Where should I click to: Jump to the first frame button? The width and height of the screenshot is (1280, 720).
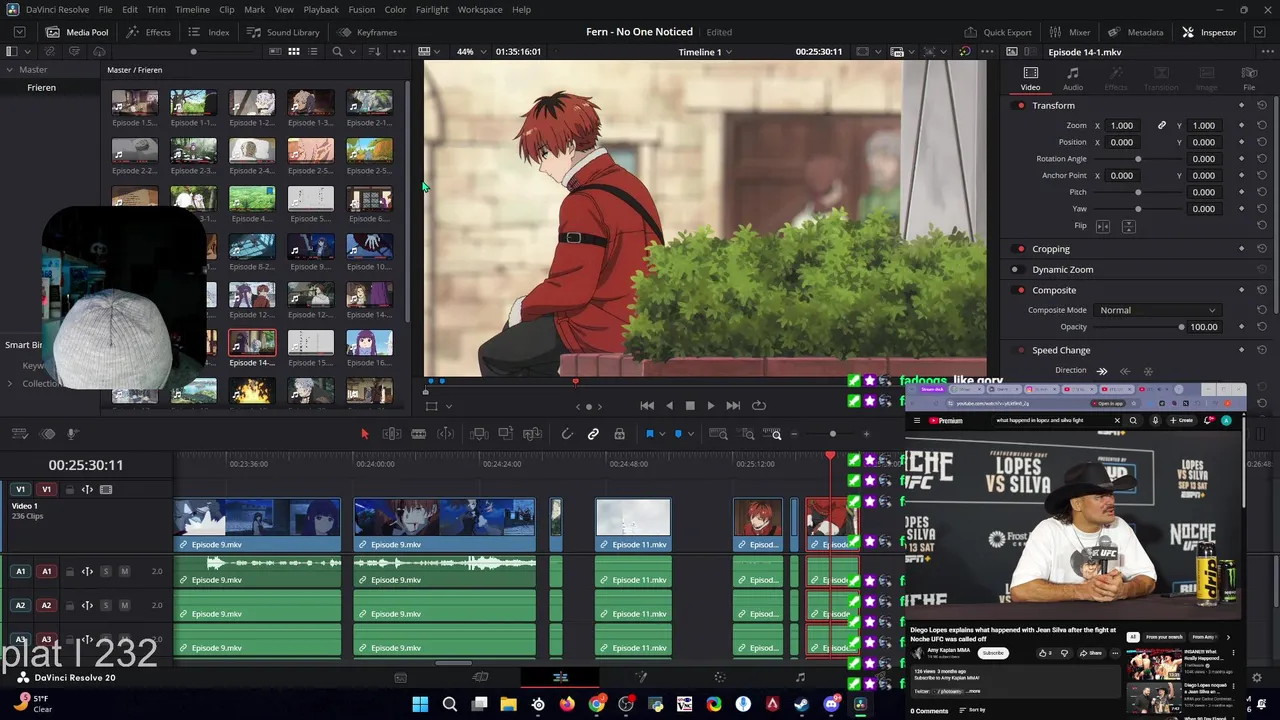pyautogui.click(x=647, y=405)
